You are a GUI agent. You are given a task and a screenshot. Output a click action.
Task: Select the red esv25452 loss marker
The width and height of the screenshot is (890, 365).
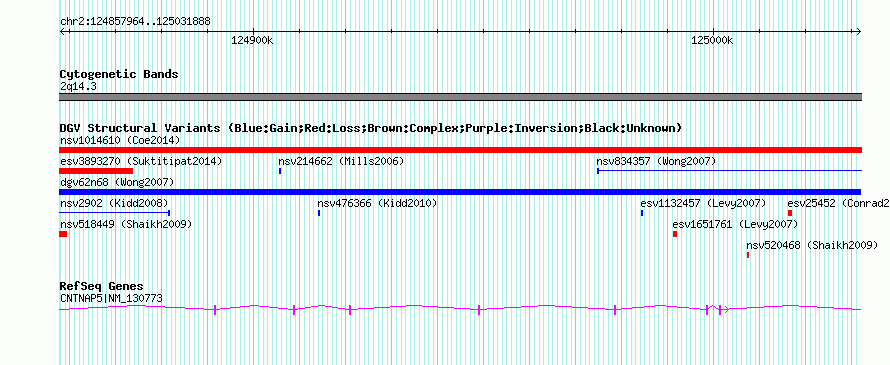click(790, 213)
